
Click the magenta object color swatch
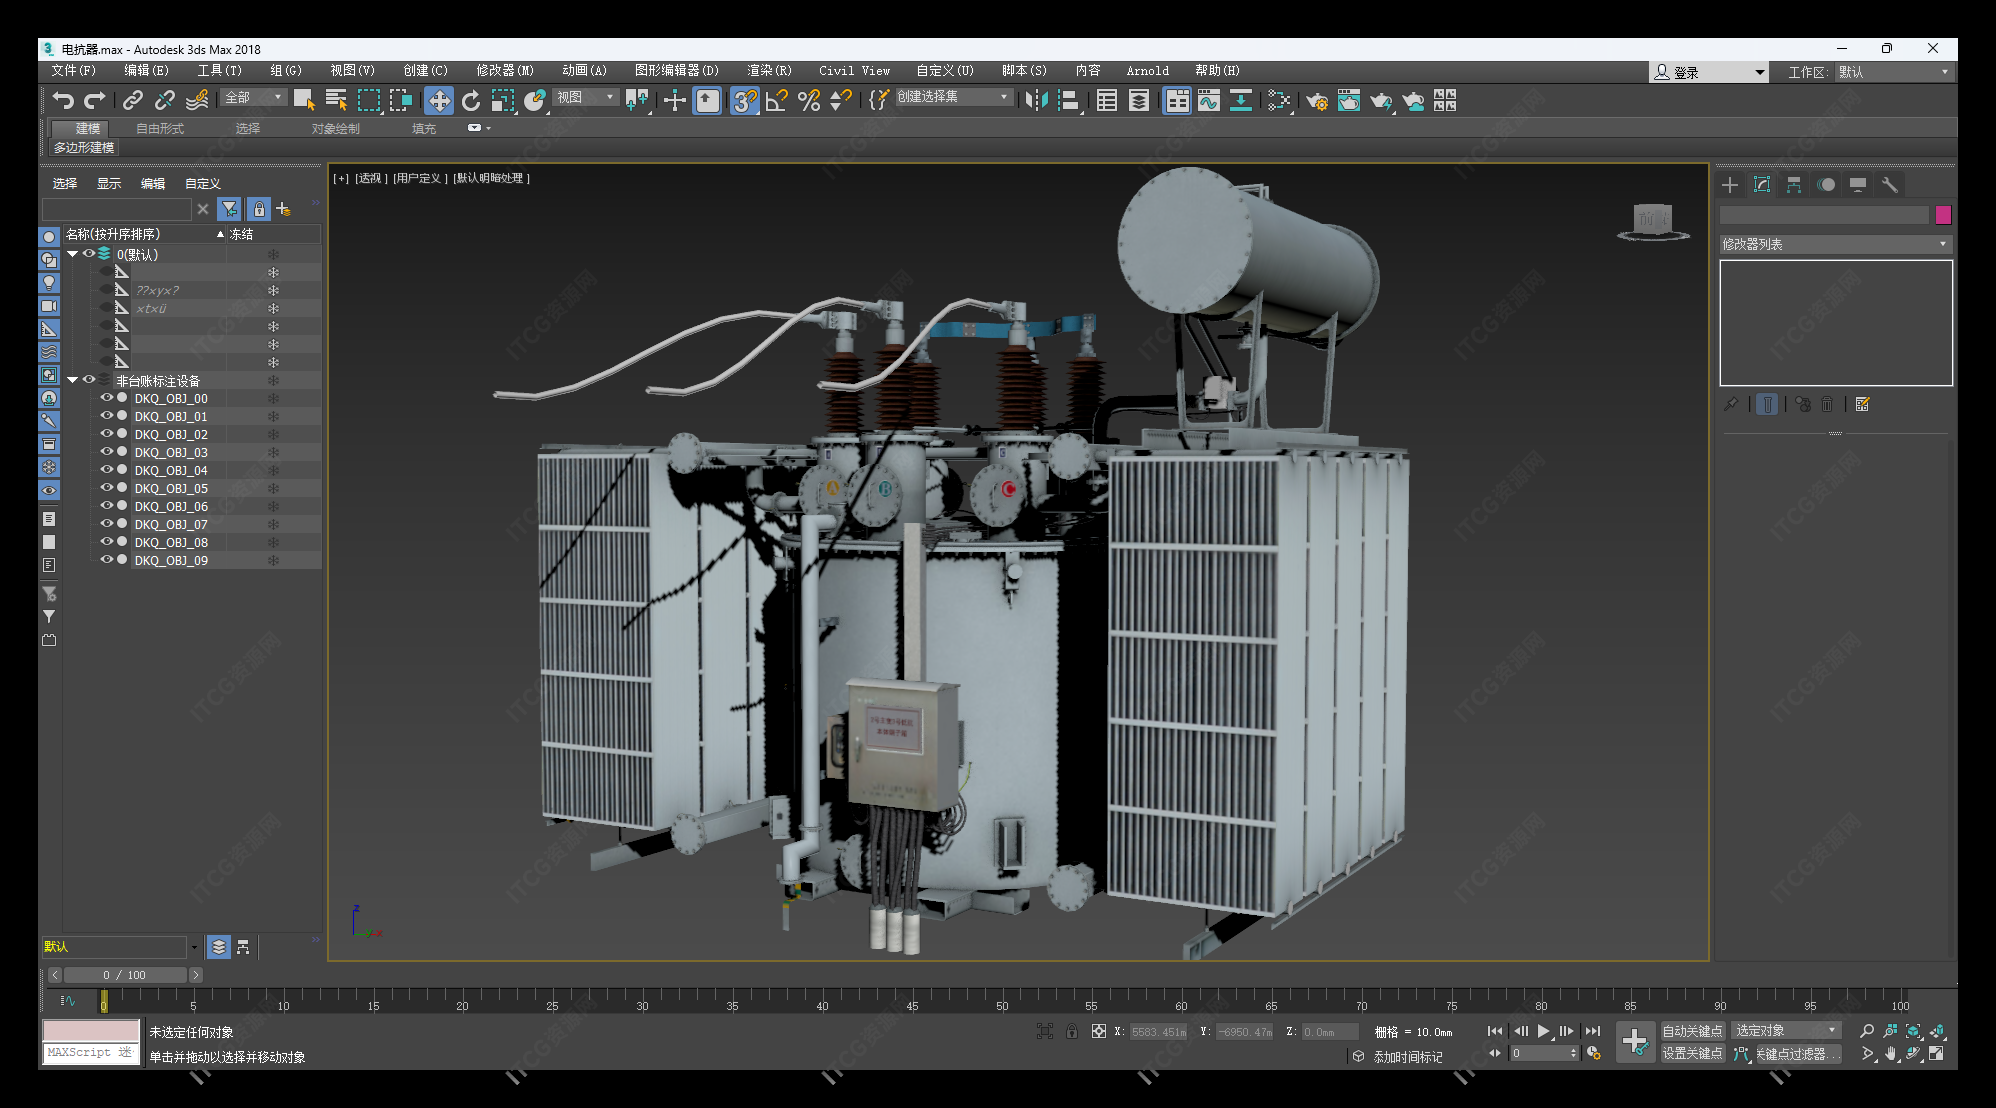(1943, 215)
